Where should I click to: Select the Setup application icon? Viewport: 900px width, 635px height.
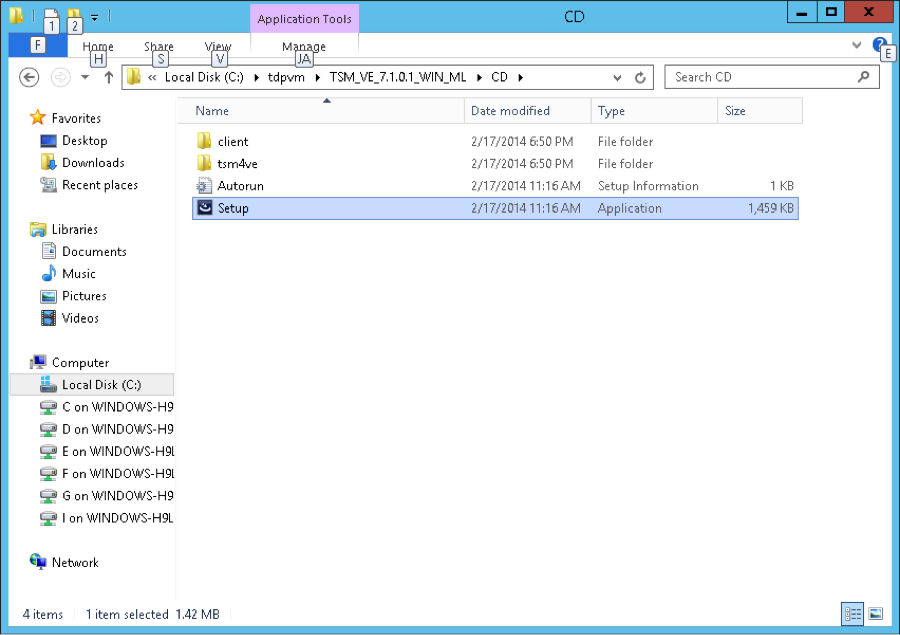tap(204, 208)
